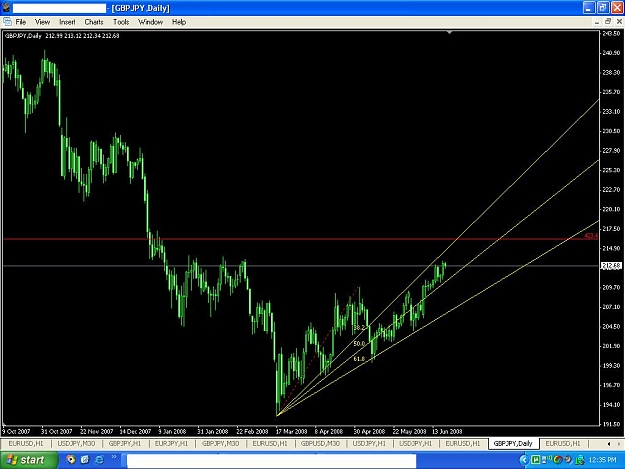Click the 61.8 Fibonacci fan label
This screenshot has width=625, height=469.
(359, 359)
